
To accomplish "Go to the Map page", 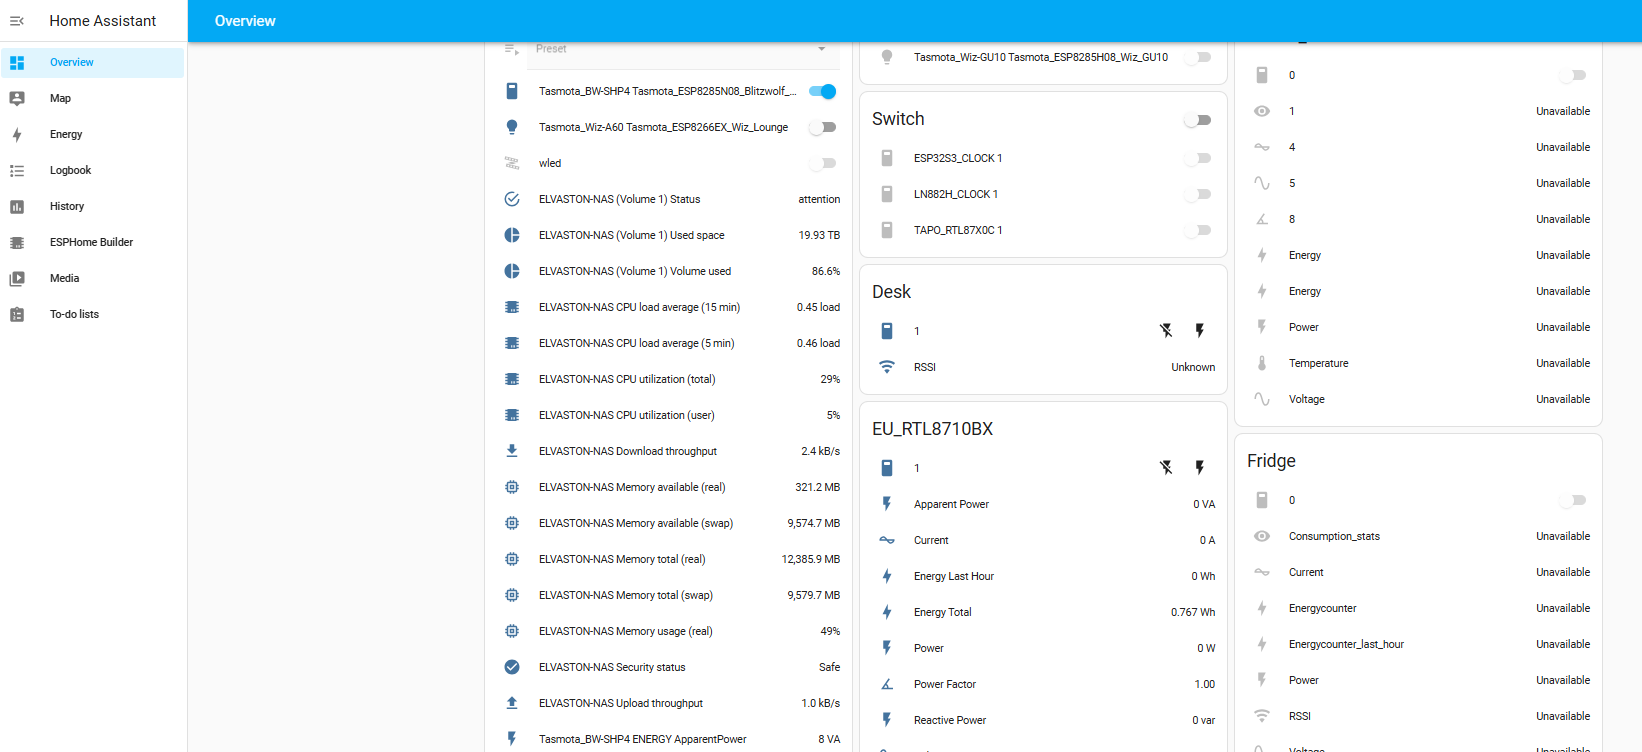I will click(x=93, y=98).
